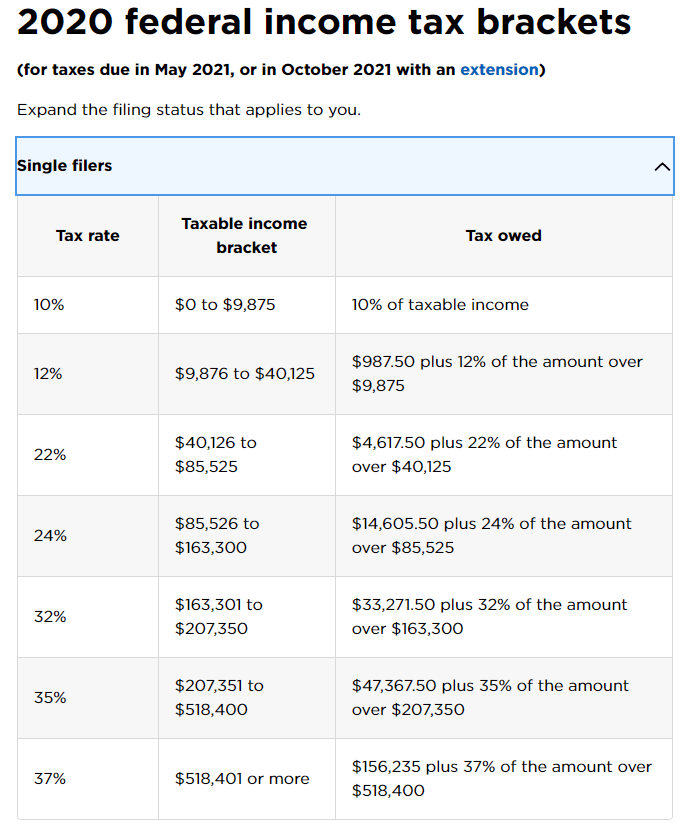This screenshot has width=687, height=829.
Task: Click the Taxable income bracket column header
Action: point(245,235)
